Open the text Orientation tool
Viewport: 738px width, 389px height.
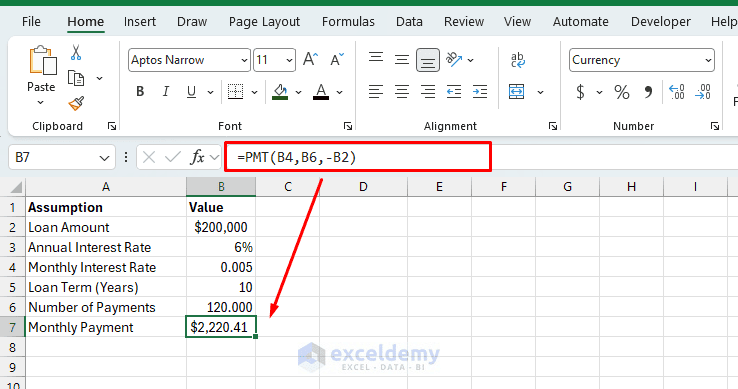pos(454,60)
